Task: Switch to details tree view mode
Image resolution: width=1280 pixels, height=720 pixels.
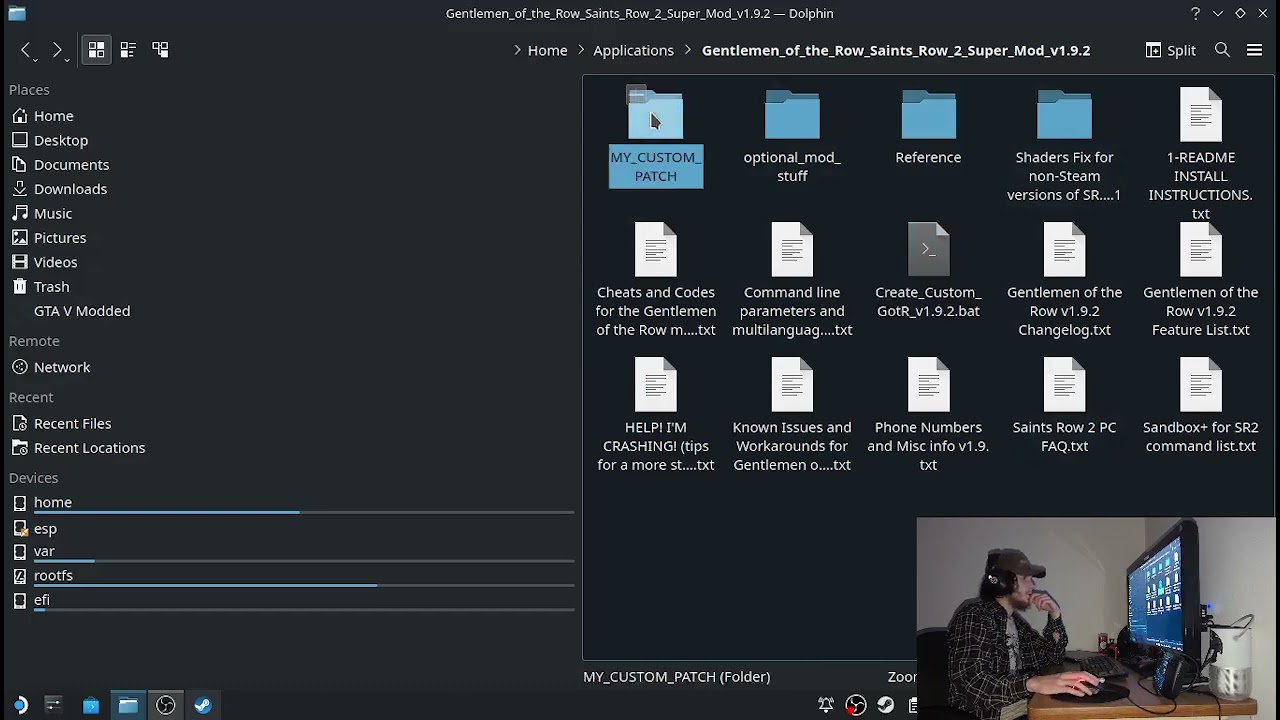Action: (160, 49)
